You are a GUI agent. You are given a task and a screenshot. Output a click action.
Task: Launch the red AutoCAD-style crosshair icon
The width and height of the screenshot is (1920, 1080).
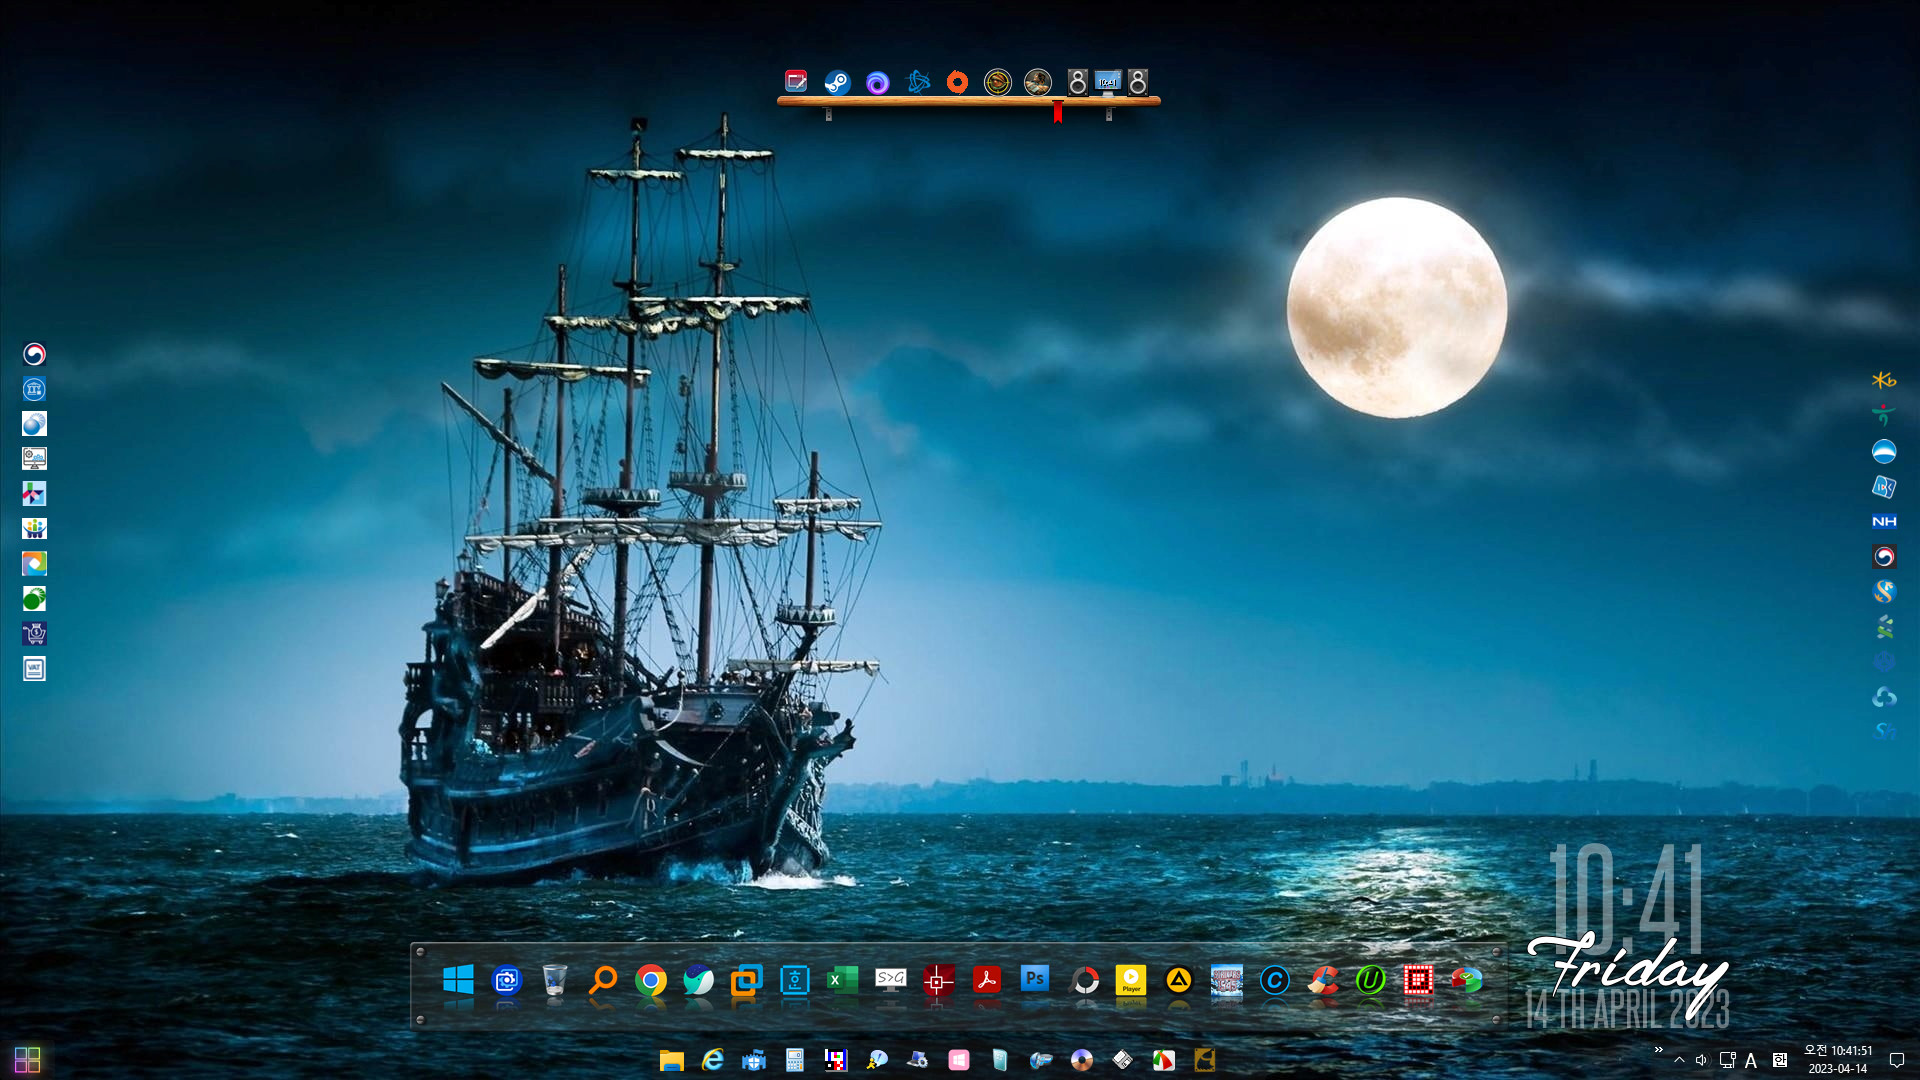click(x=938, y=981)
